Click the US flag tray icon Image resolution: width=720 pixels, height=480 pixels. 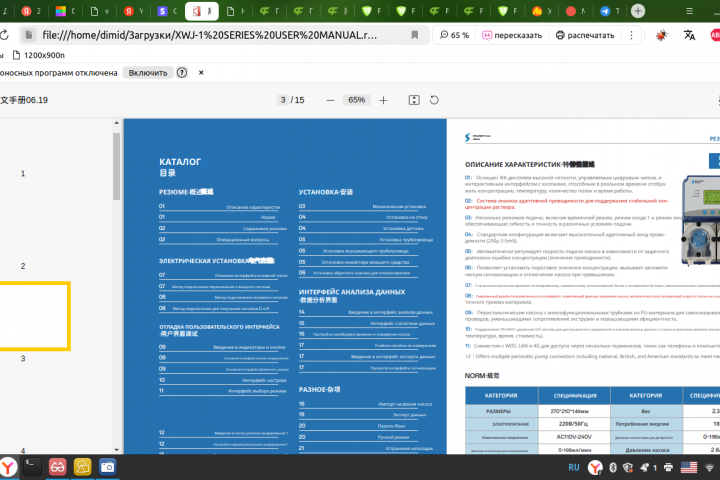(x=688, y=468)
